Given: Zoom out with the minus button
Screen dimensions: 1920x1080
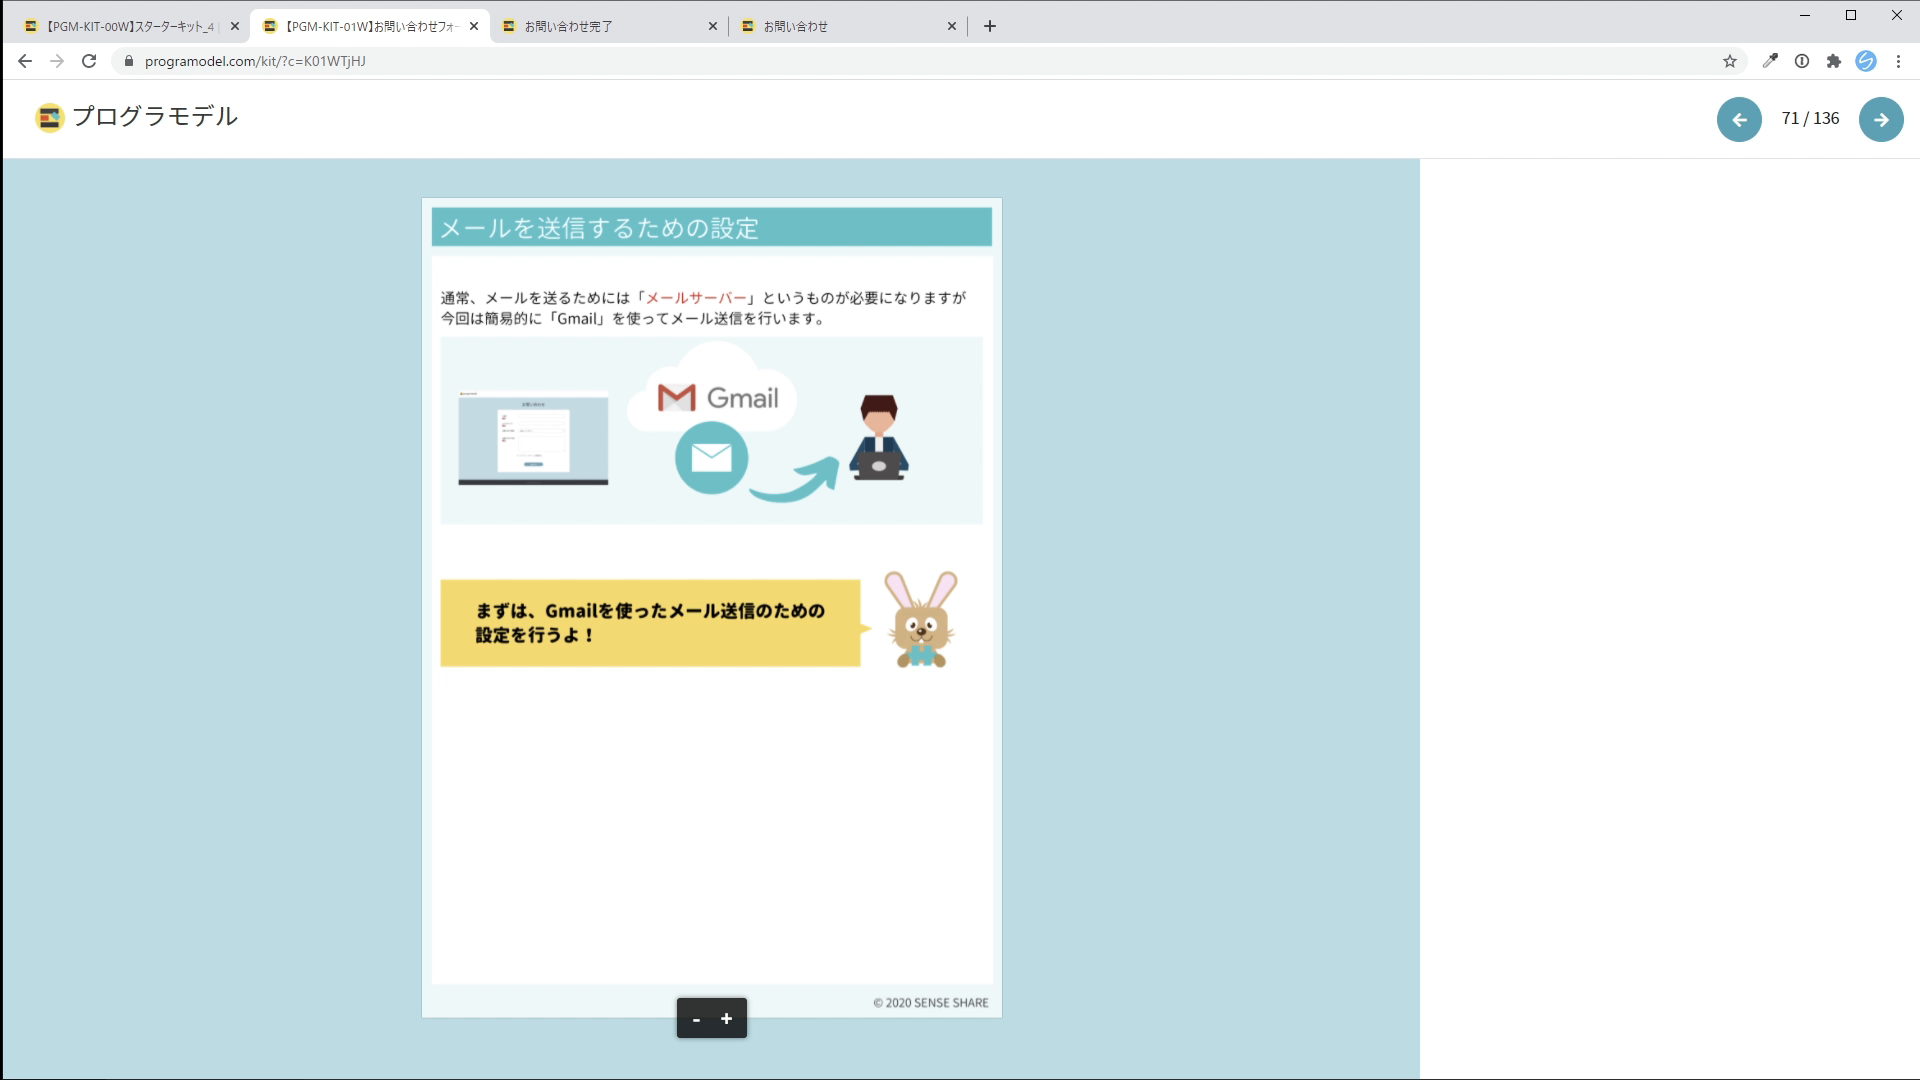Looking at the screenshot, I should pyautogui.click(x=696, y=1018).
